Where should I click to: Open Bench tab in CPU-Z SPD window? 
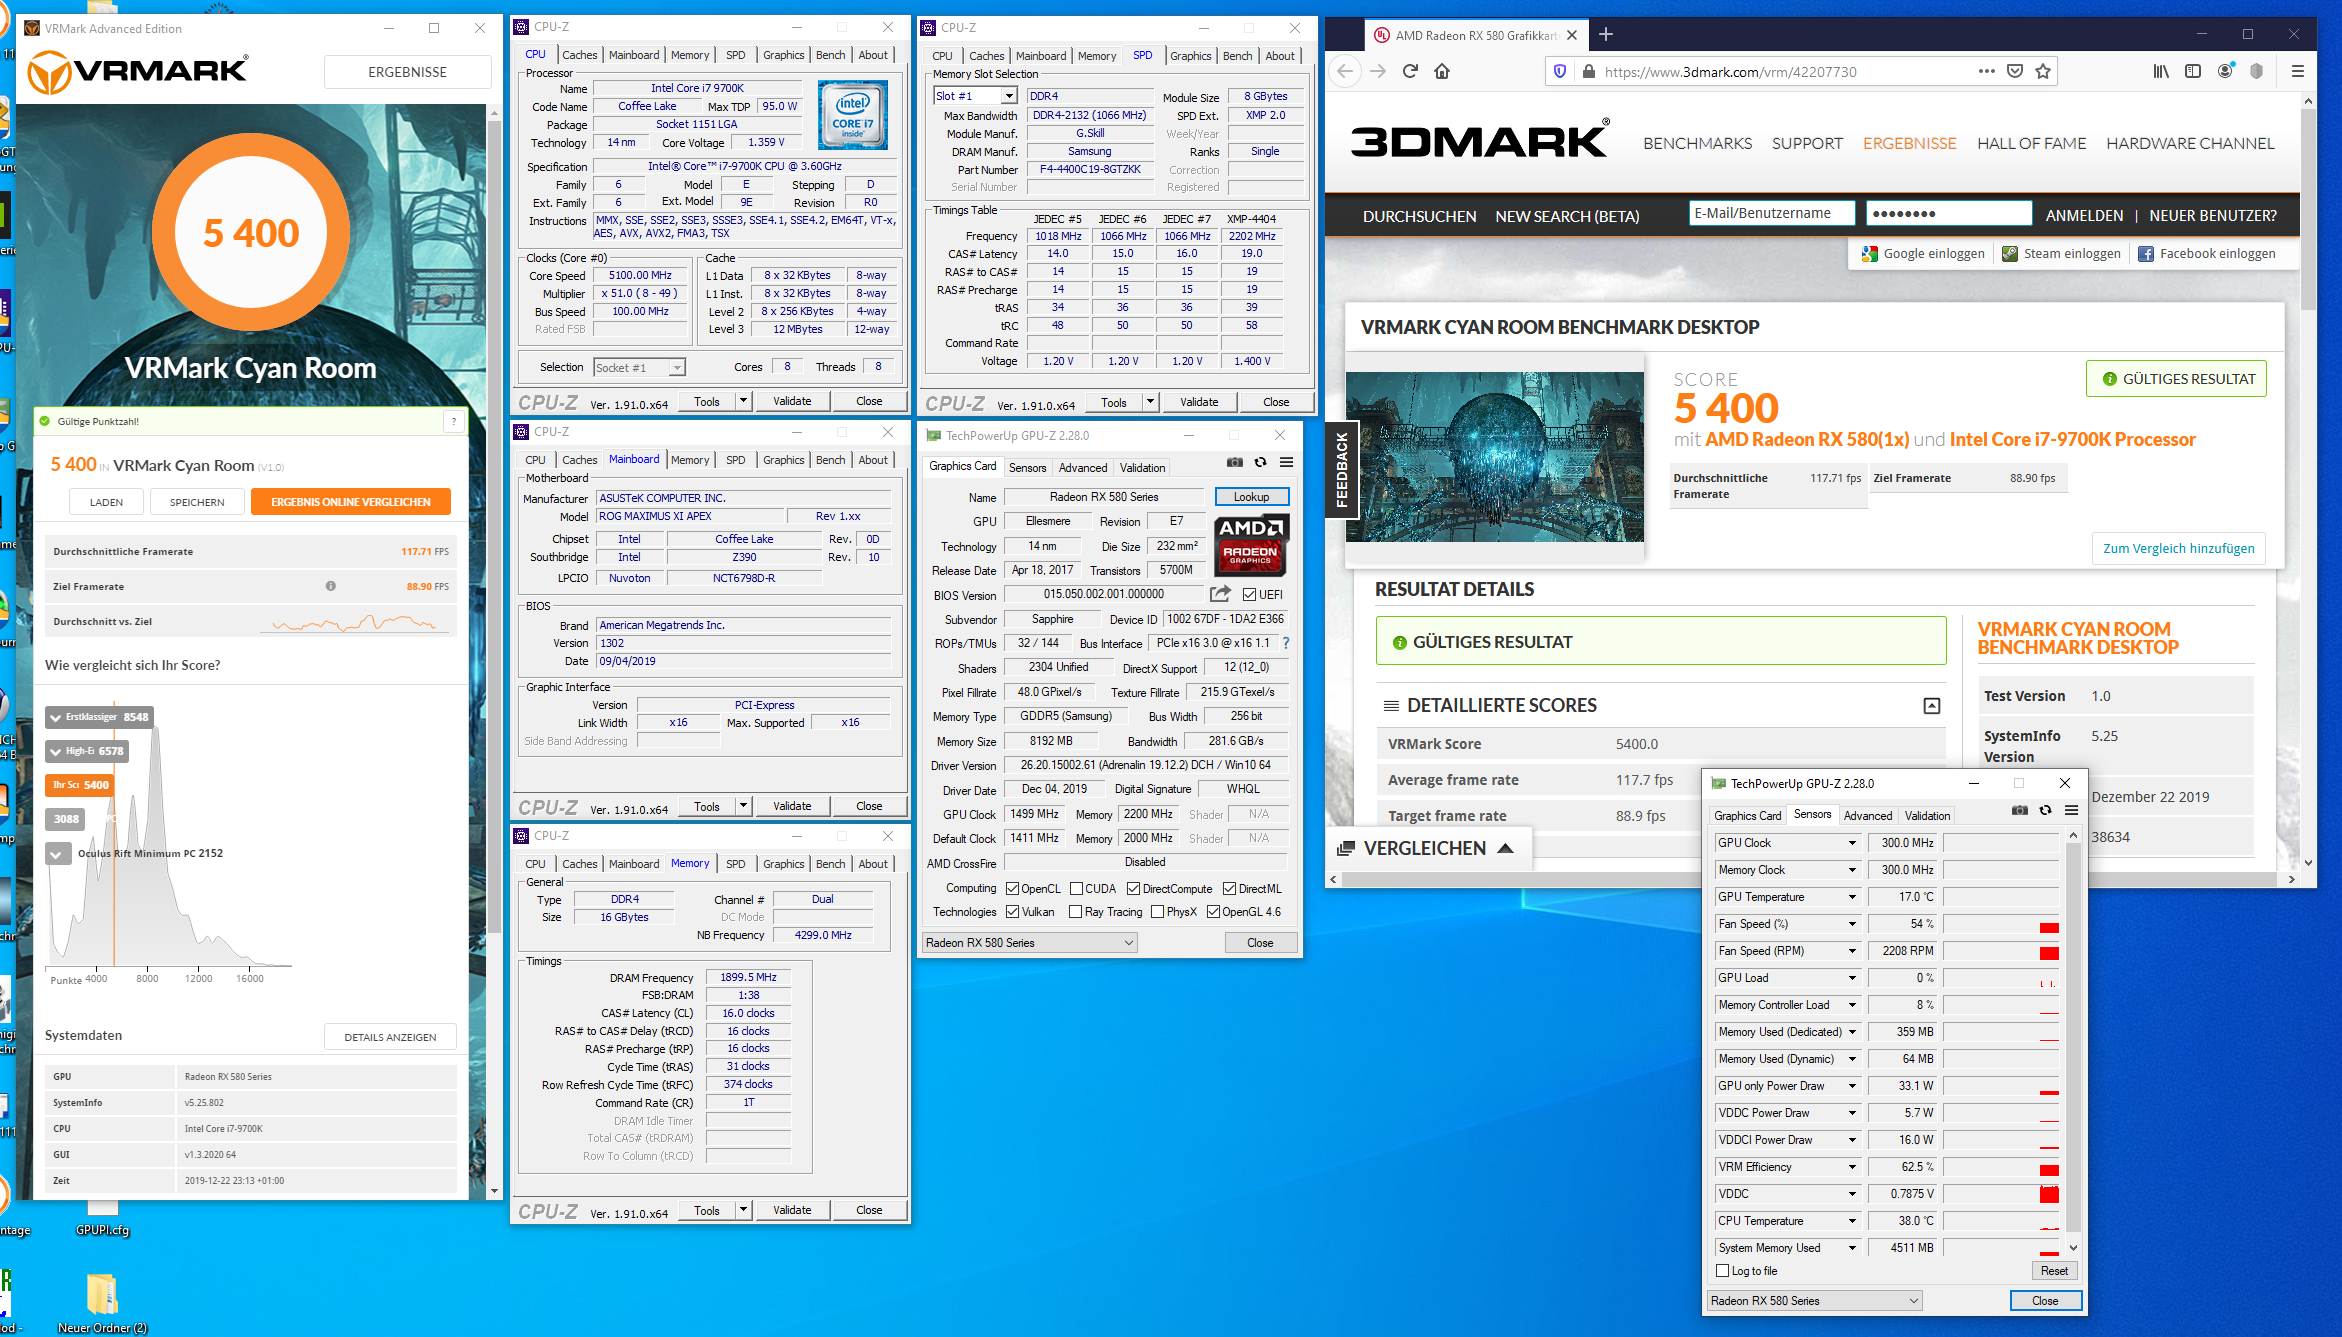(x=1237, y=56)
